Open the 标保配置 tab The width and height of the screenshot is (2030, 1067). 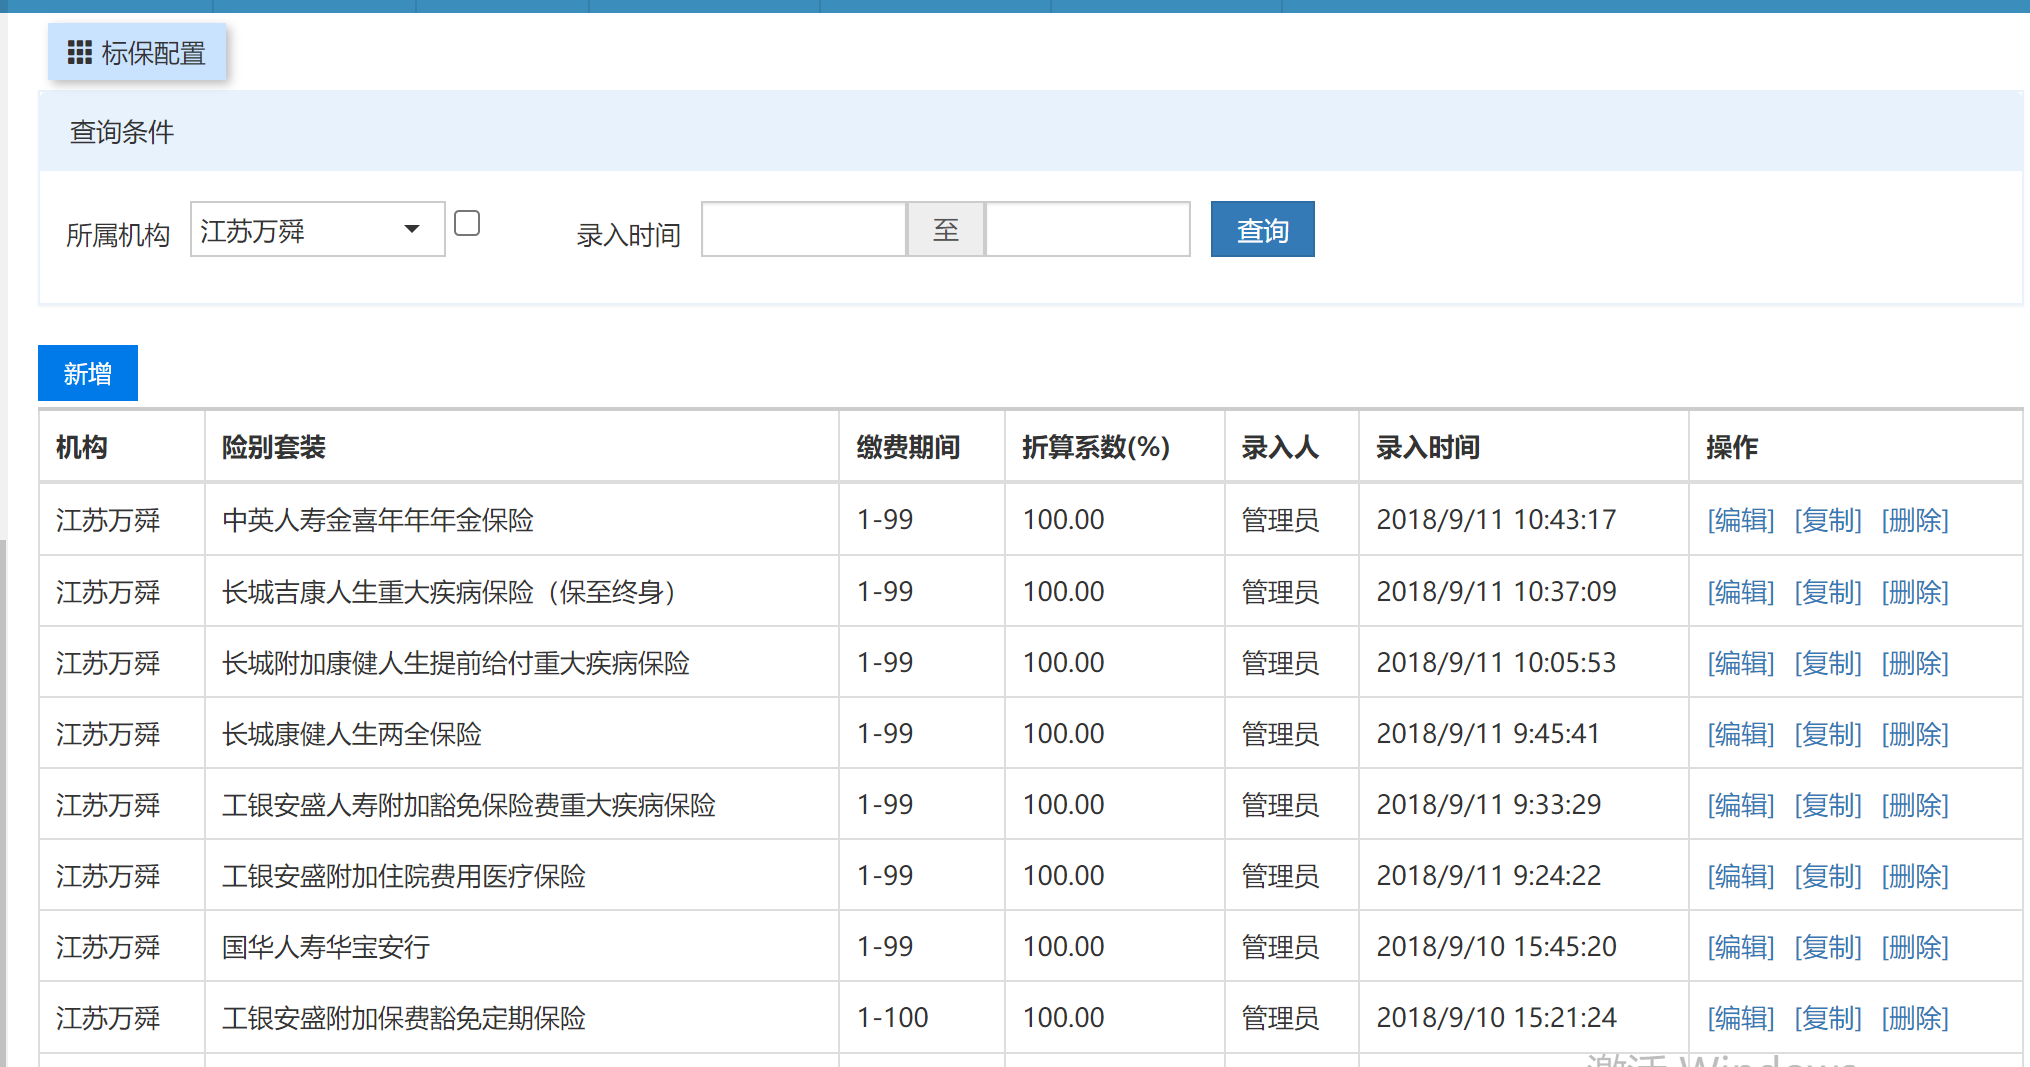coord(152,53)
